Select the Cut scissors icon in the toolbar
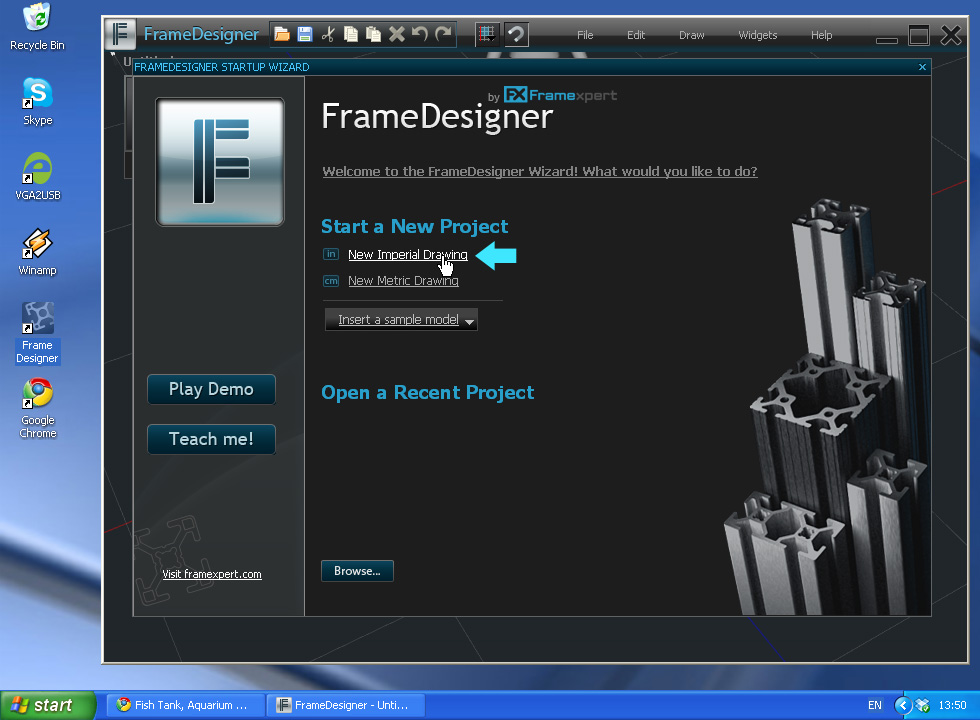980x720 pixels. [x=328, y=34]
